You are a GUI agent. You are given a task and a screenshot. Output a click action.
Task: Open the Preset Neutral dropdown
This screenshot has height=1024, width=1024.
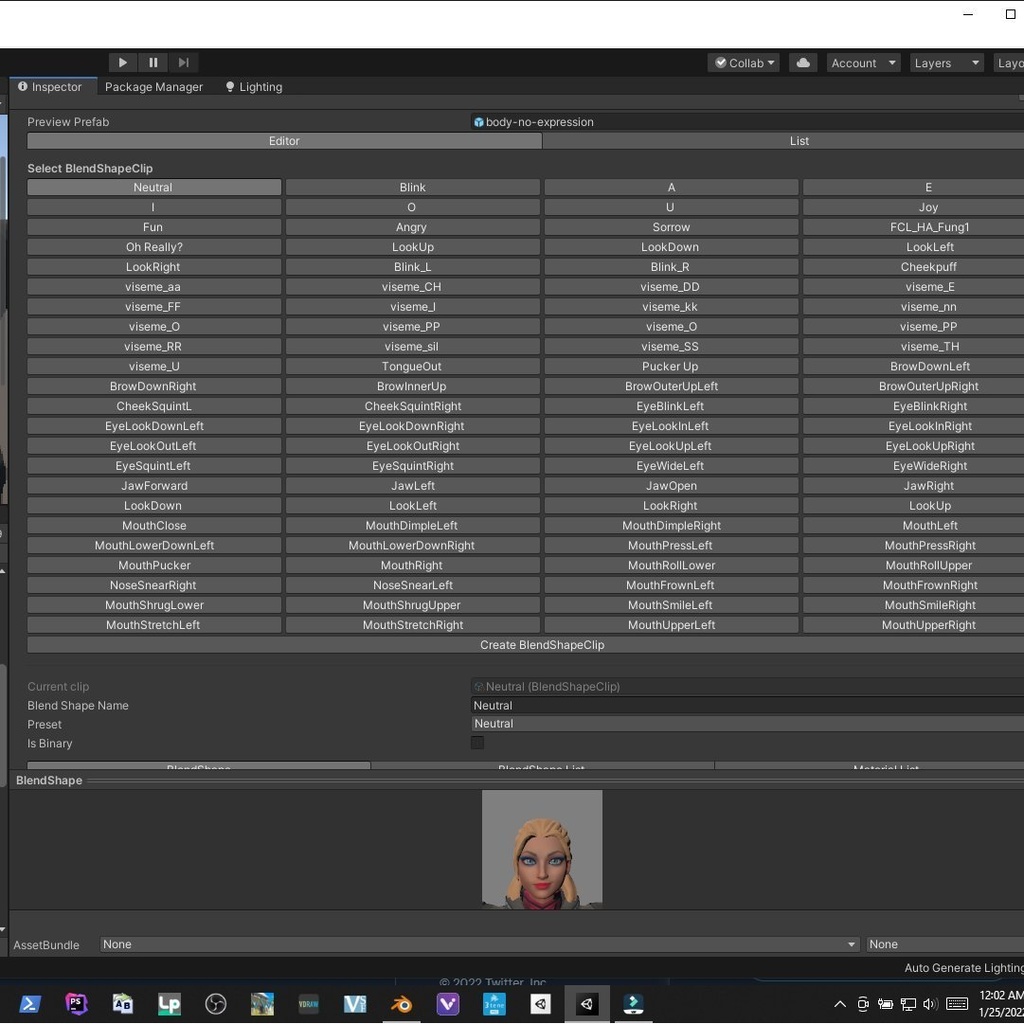pos(747,724)
